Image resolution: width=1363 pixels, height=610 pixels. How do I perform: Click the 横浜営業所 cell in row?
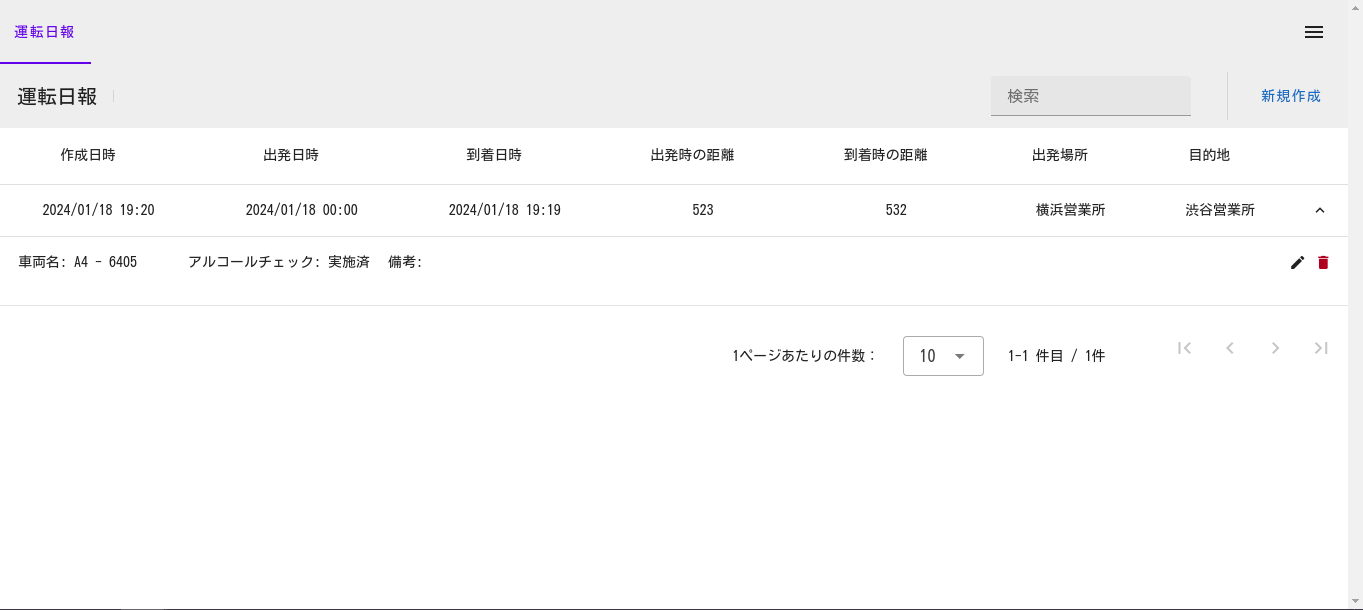tap(1070, 210)
